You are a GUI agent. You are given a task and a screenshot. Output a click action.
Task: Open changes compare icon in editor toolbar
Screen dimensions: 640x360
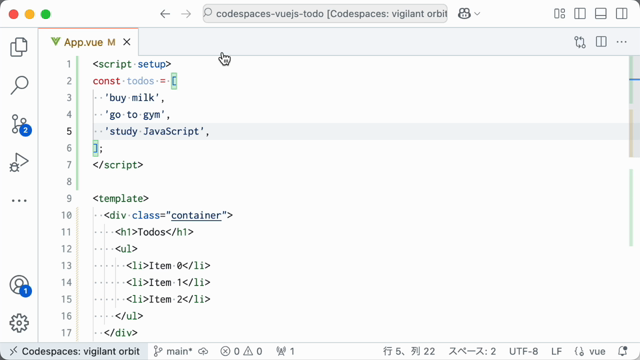pos(580,42)
